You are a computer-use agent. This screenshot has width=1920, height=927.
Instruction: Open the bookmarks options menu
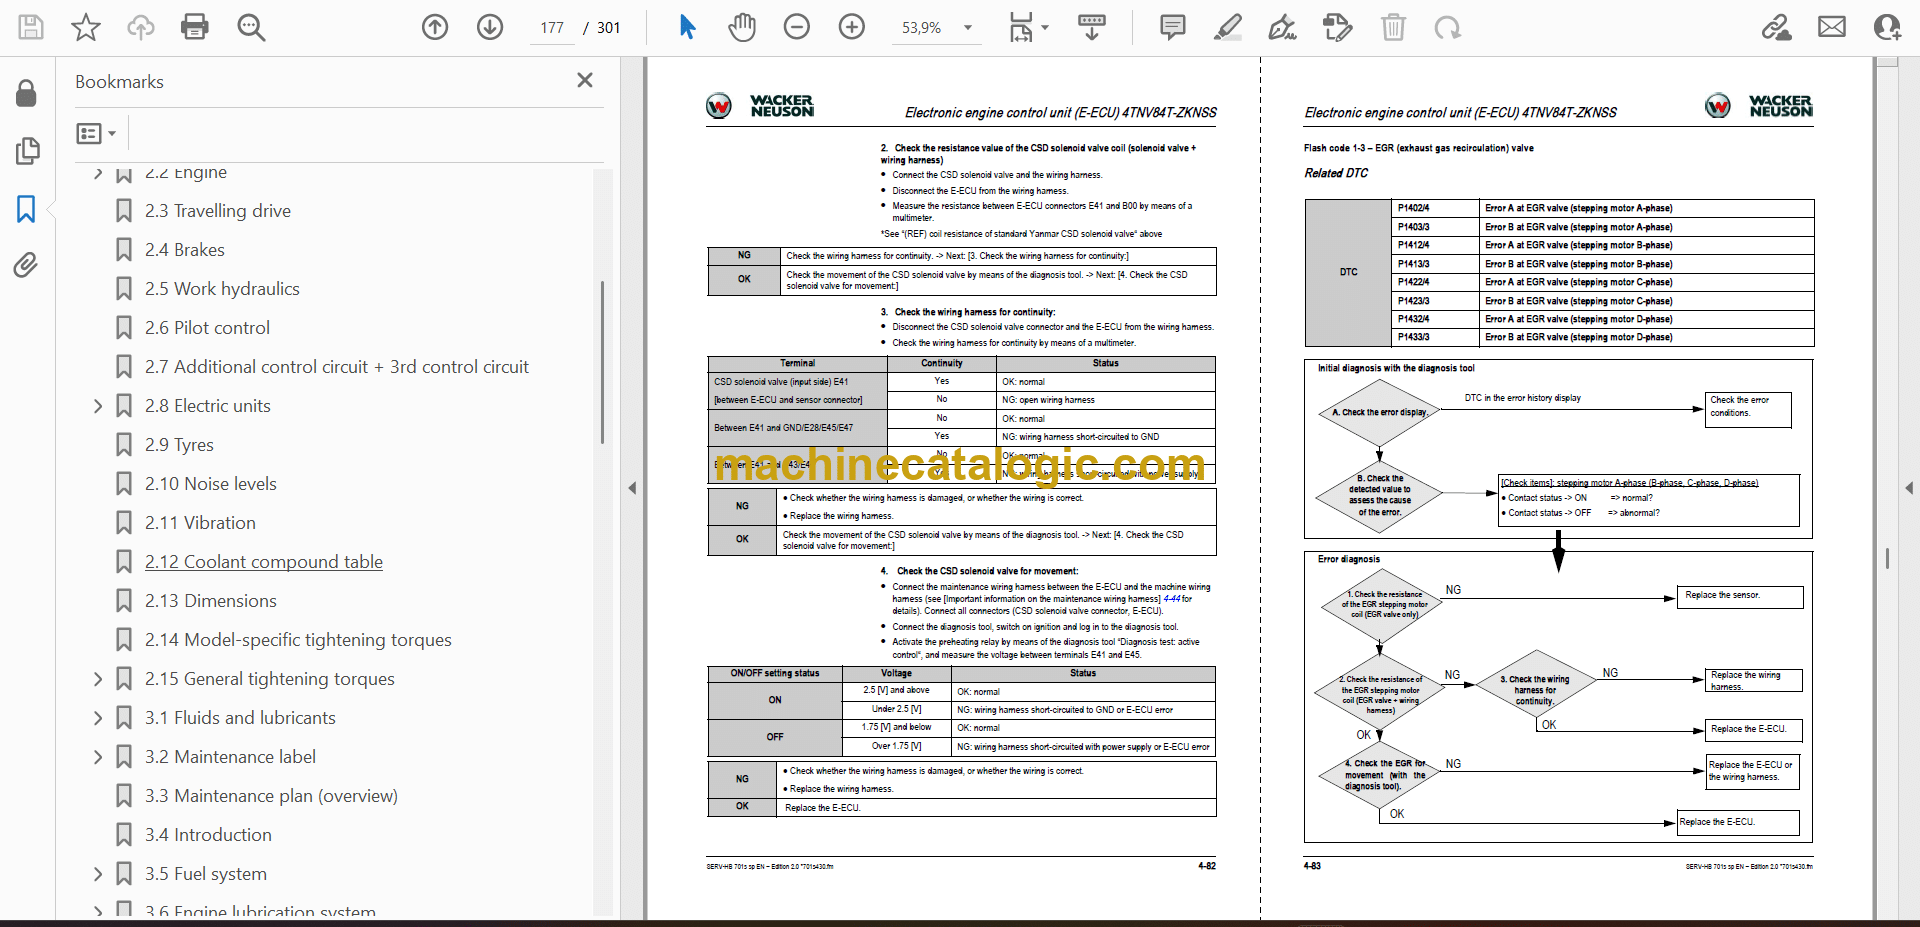[97, 133]
